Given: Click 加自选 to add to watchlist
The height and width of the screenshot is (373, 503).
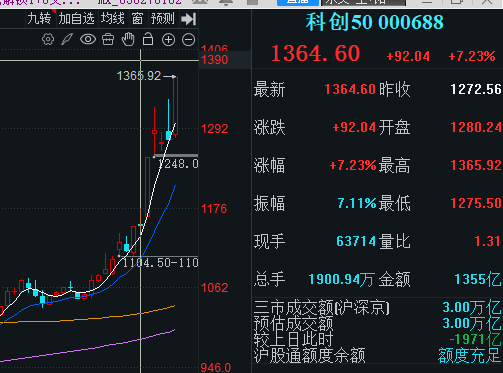Looking at the screenshot, I should (x=77, y=19).
